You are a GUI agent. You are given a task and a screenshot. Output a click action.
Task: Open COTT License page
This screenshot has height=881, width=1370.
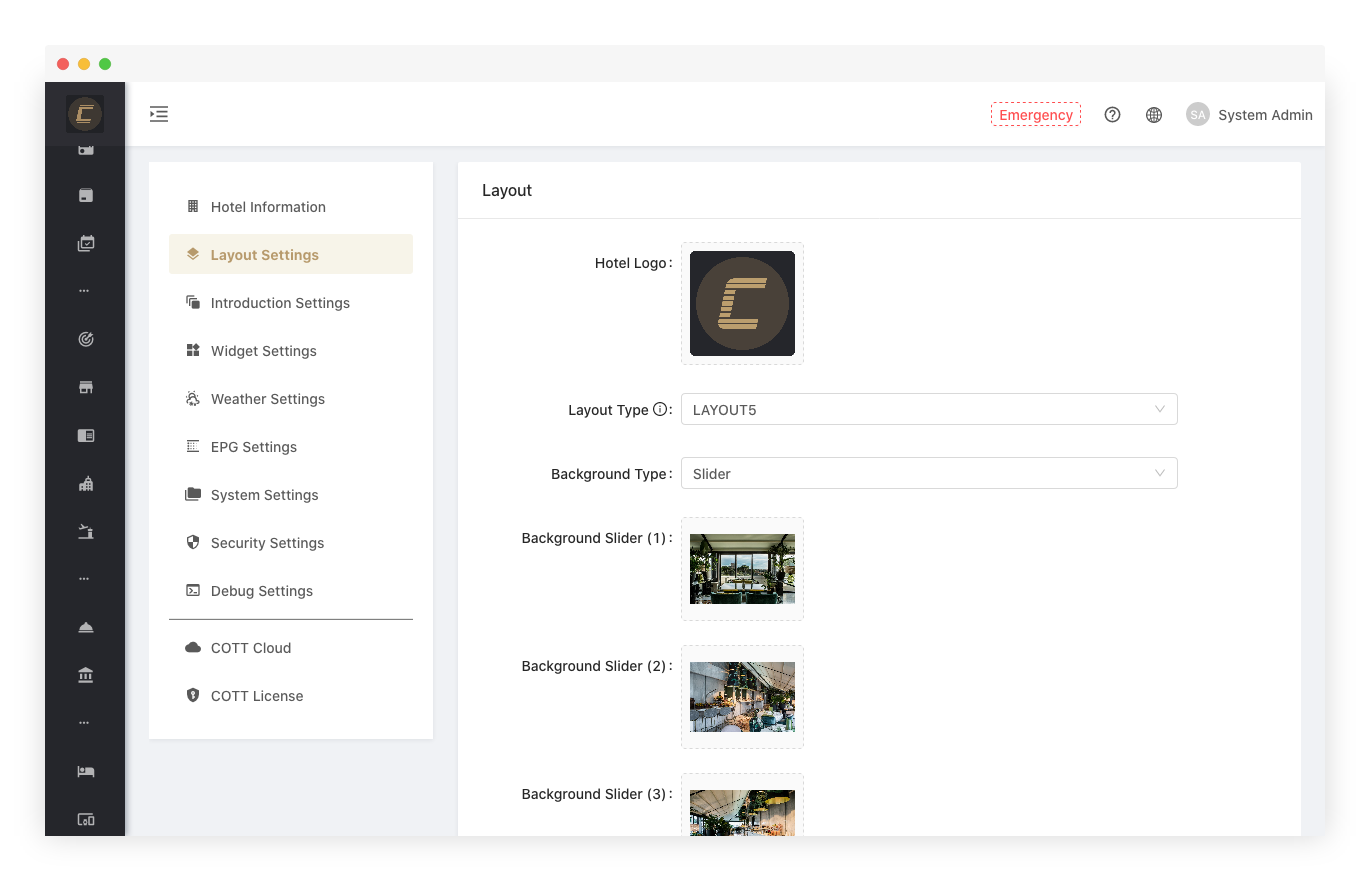coord(291,695)
